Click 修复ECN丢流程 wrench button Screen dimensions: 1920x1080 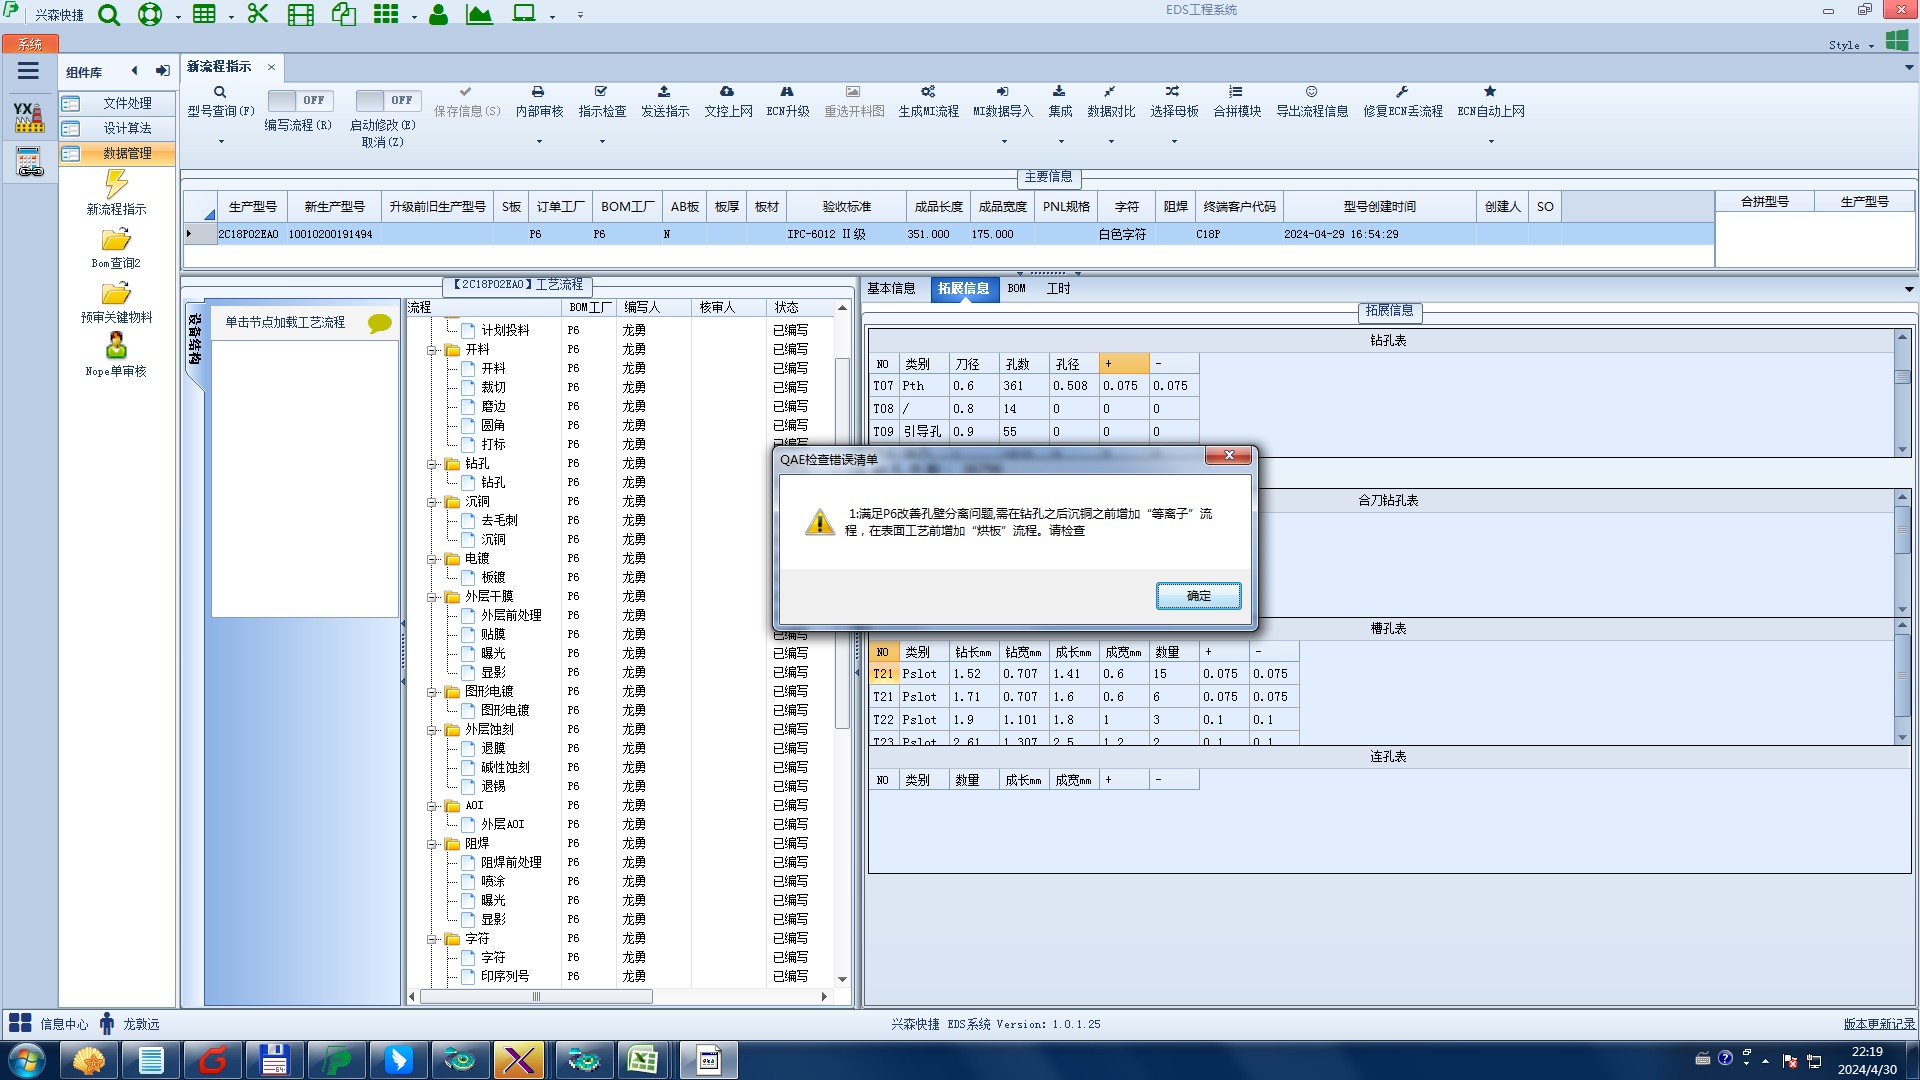pyautogui.click(x=1403, y=102)
